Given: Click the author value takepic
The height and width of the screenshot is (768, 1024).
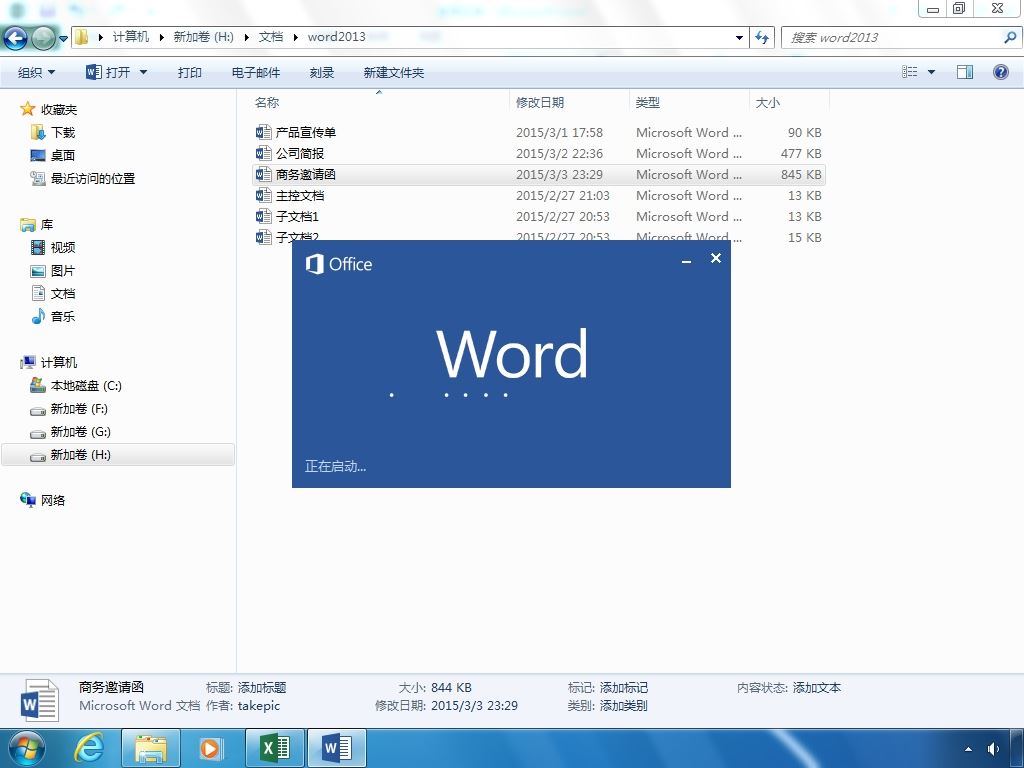Looking at the screenshot, I should coord(259,705).
